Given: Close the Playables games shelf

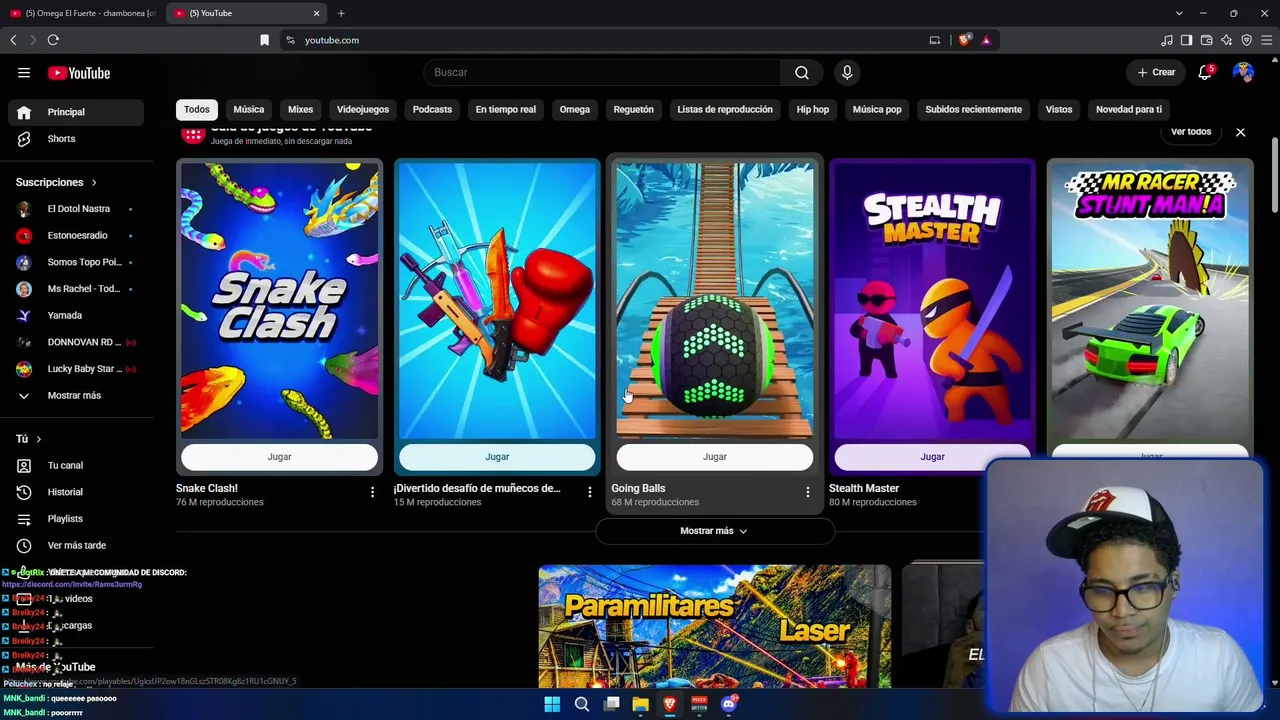Looking at the screenshot, I should [x=1240, y=132].
